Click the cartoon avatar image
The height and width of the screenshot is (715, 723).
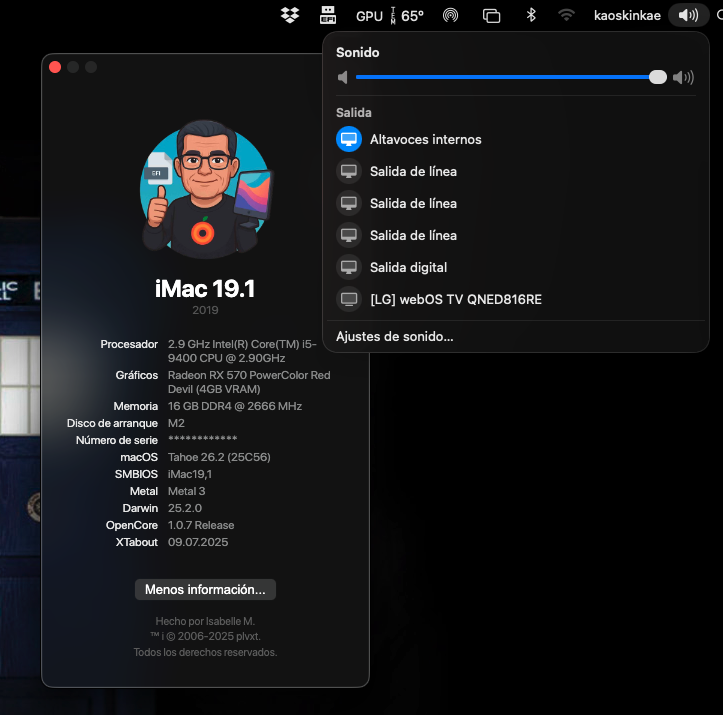[206, 189]
